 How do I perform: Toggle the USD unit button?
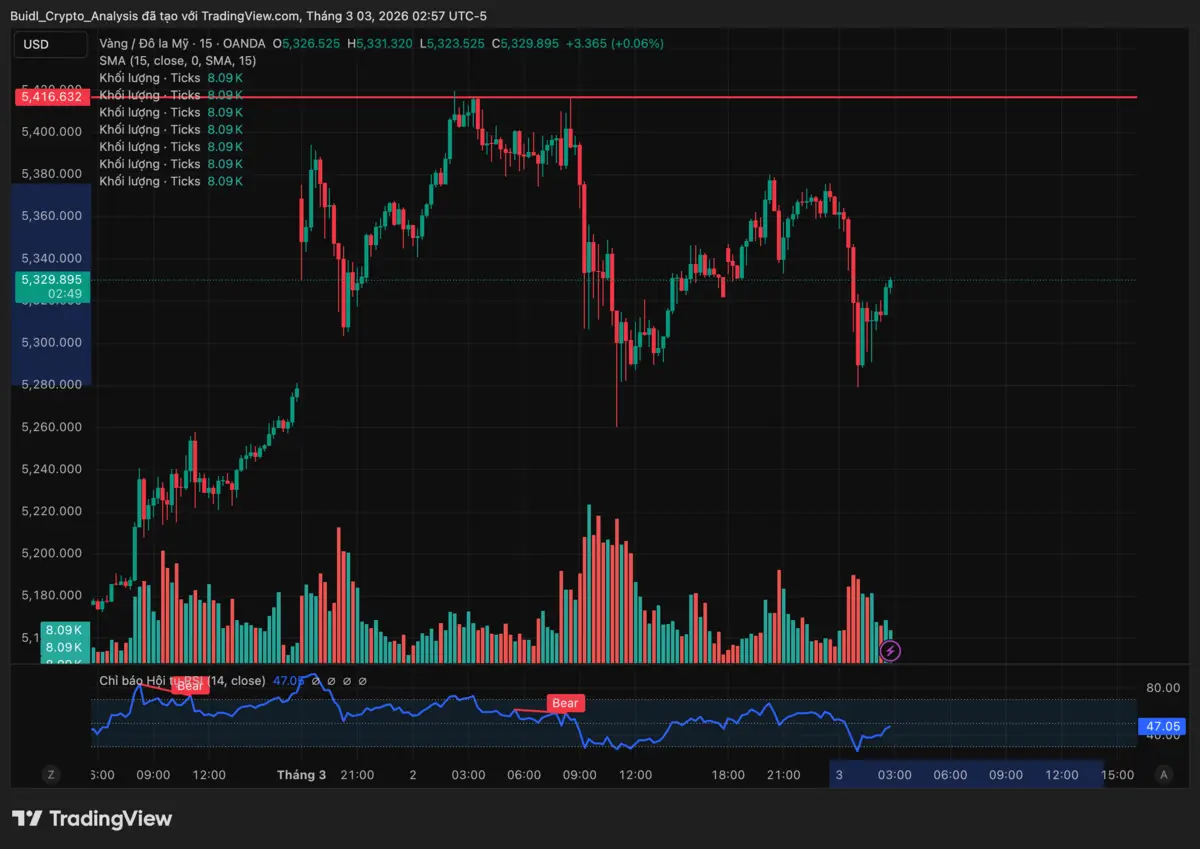(51, 44)
